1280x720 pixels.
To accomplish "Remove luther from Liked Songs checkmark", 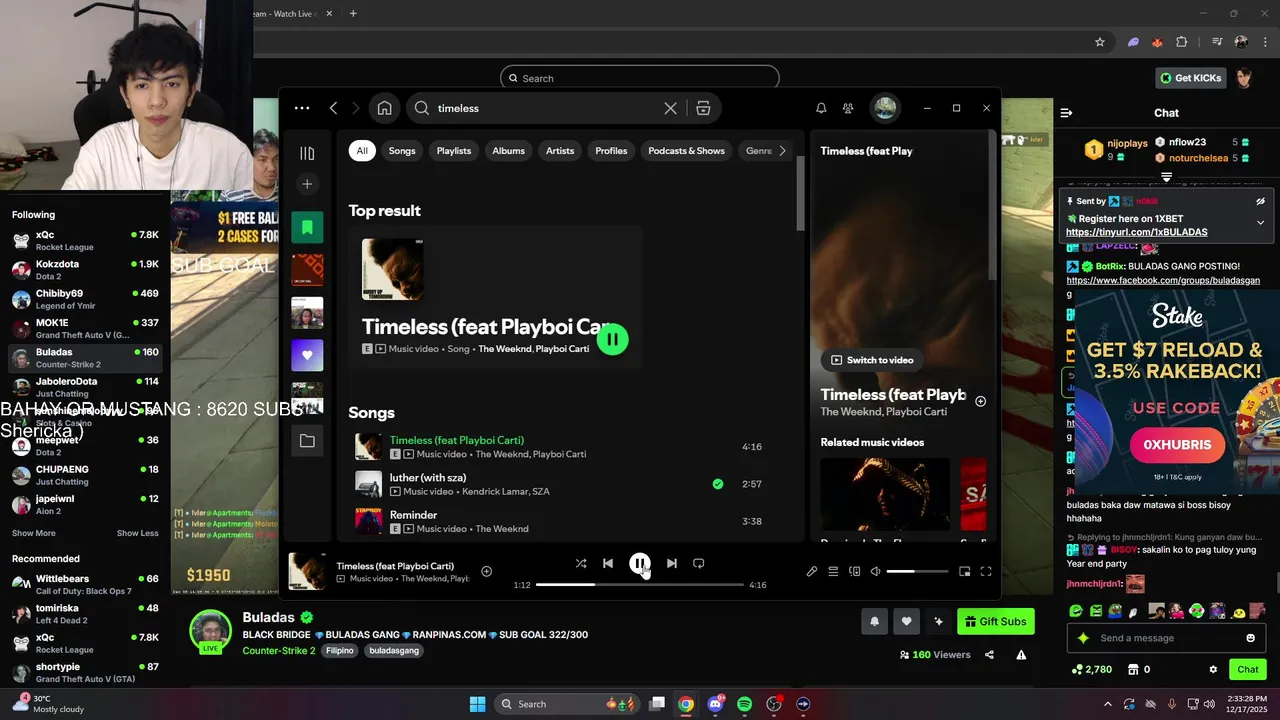I will click(717, 484).
